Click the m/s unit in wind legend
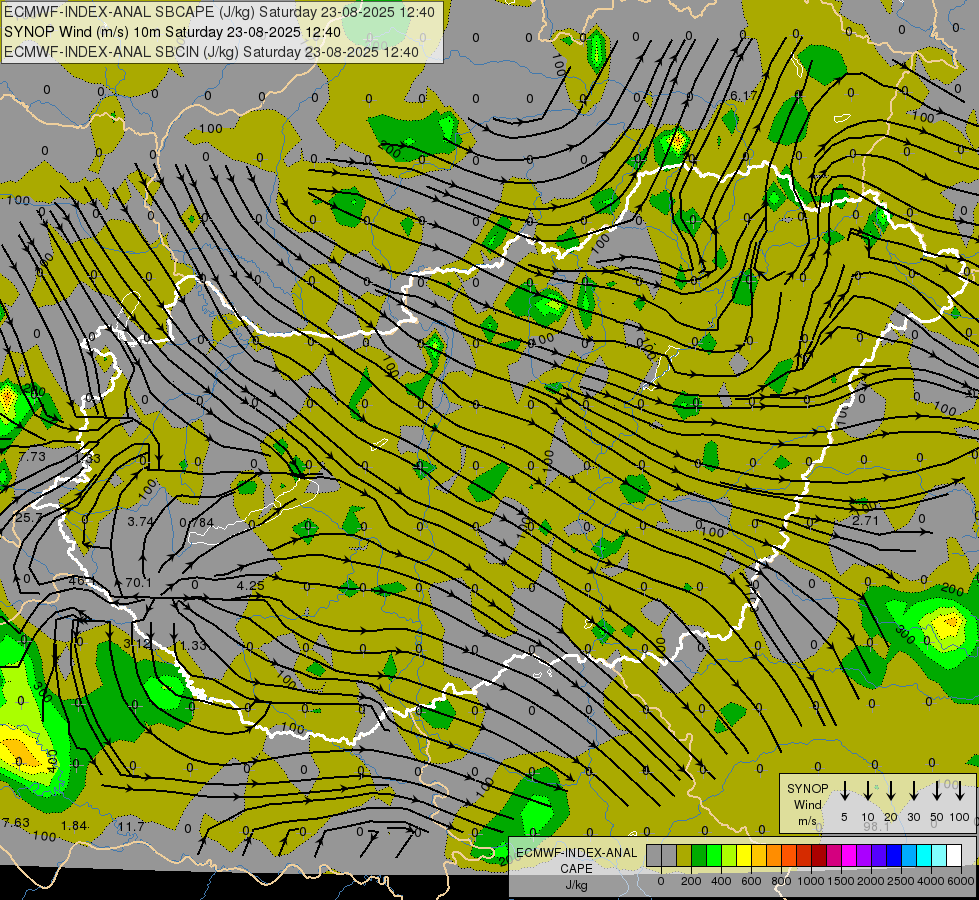 [x=807, y=821]
